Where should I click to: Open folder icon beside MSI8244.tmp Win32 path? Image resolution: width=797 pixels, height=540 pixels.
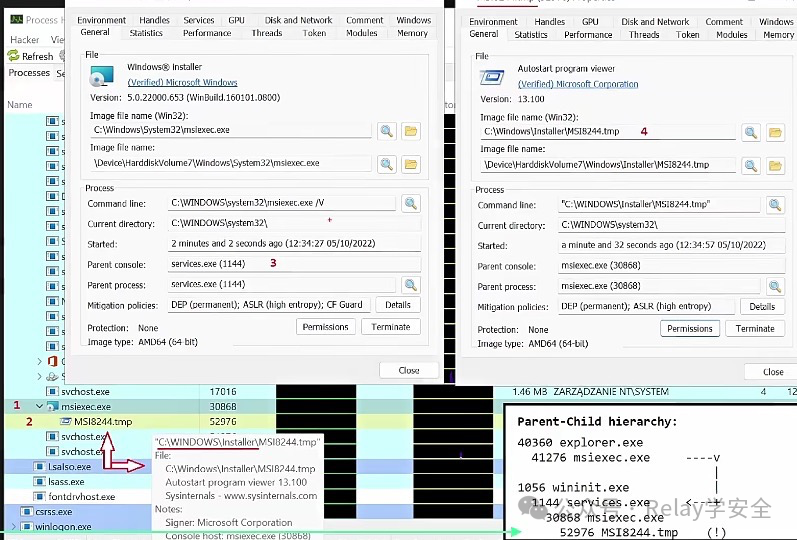tap(775, 133)
